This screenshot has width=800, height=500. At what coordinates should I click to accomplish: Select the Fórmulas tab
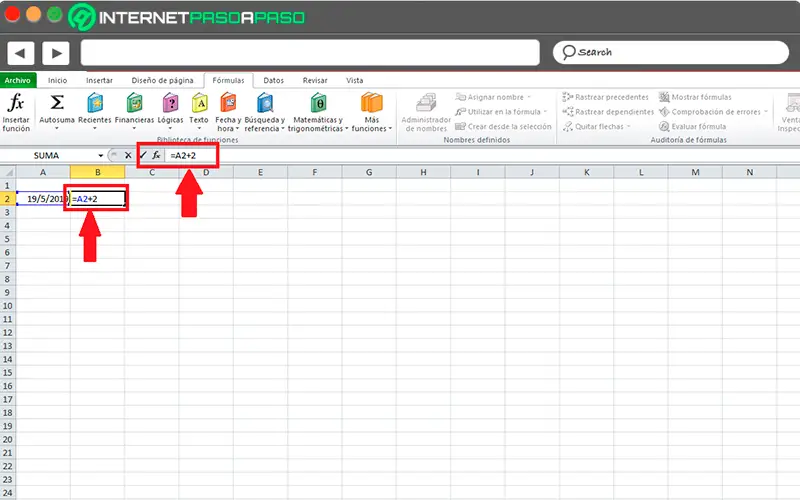click(x=229, y=80)
